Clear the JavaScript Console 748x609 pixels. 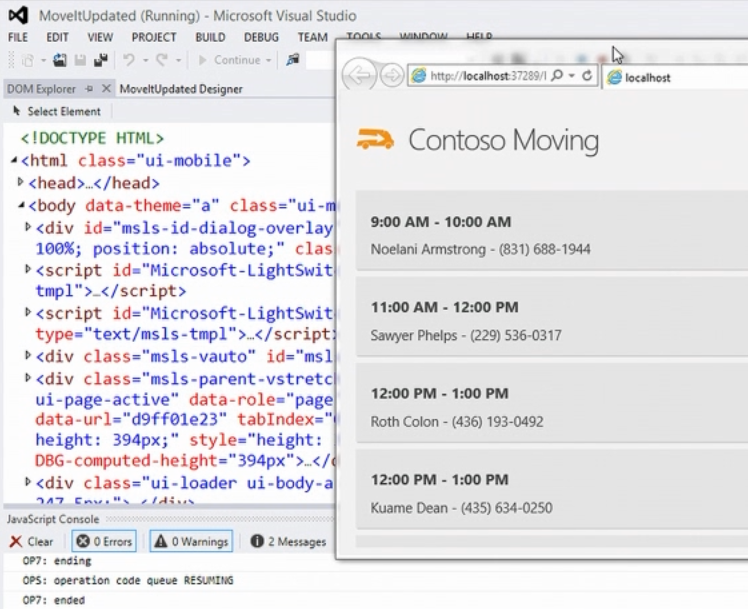pos(31,541)
